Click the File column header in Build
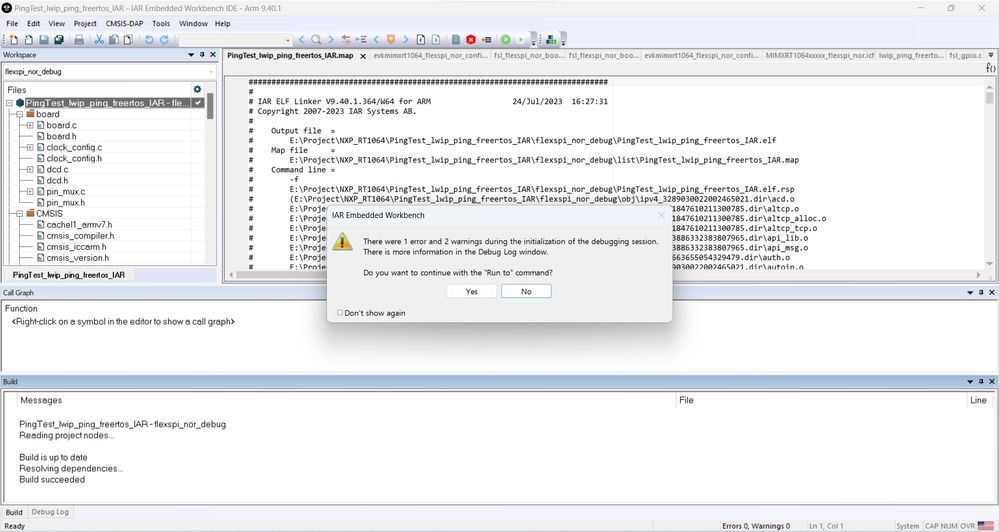This screenshot has width=999, height=532. [x=686, y=400]
